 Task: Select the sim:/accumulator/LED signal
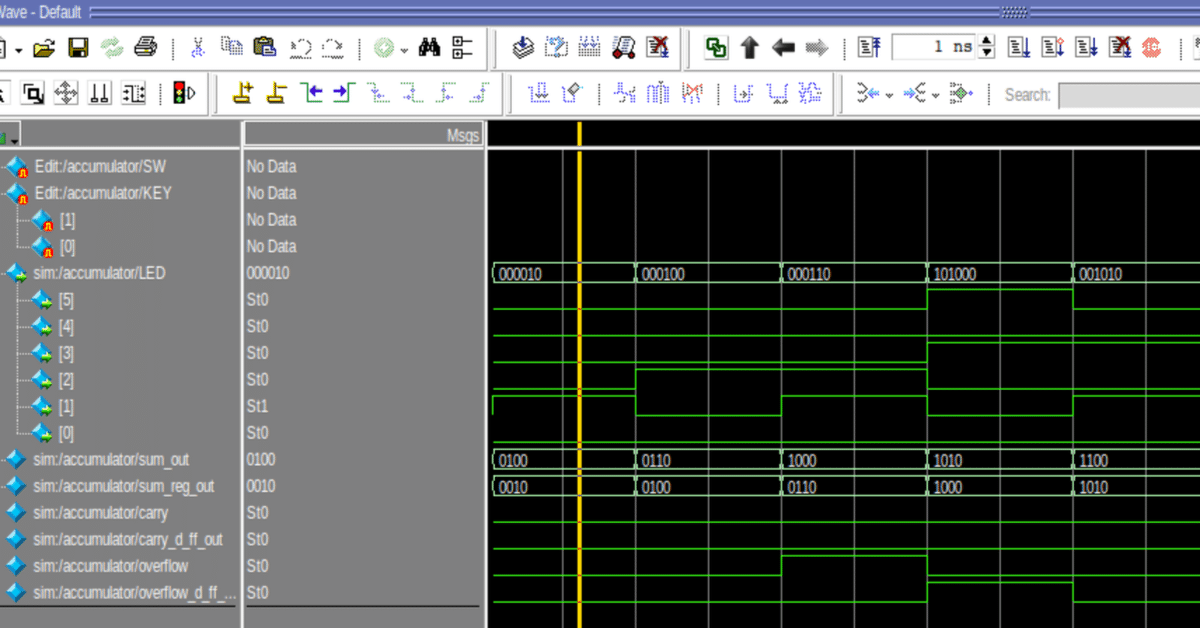pos(98,272)
